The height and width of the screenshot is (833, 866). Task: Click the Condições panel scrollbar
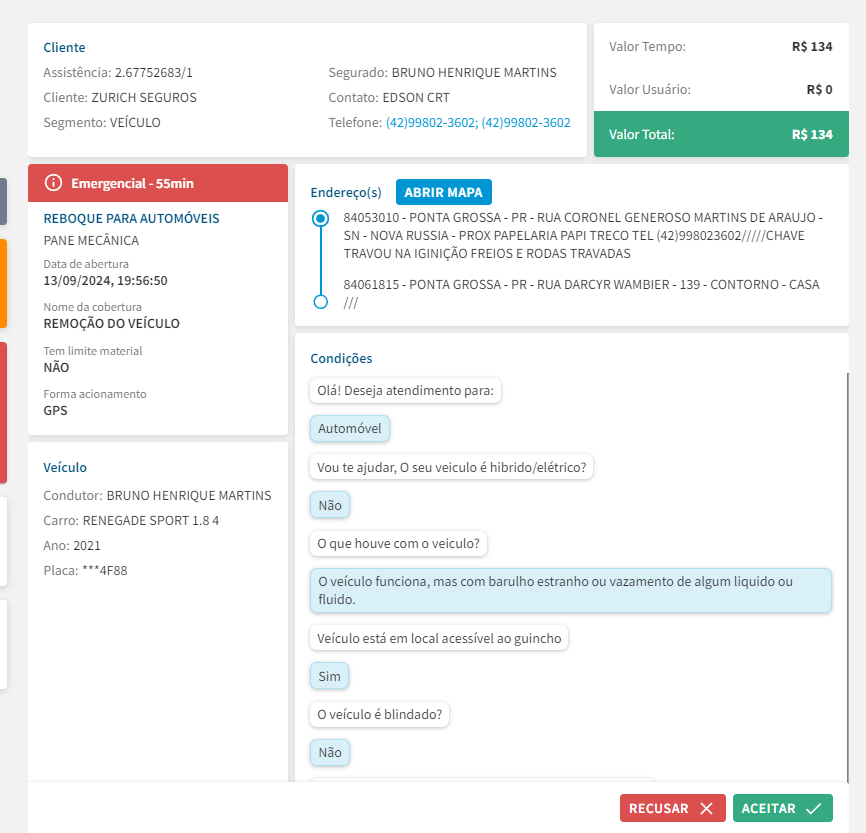click(x=847, y=570)
